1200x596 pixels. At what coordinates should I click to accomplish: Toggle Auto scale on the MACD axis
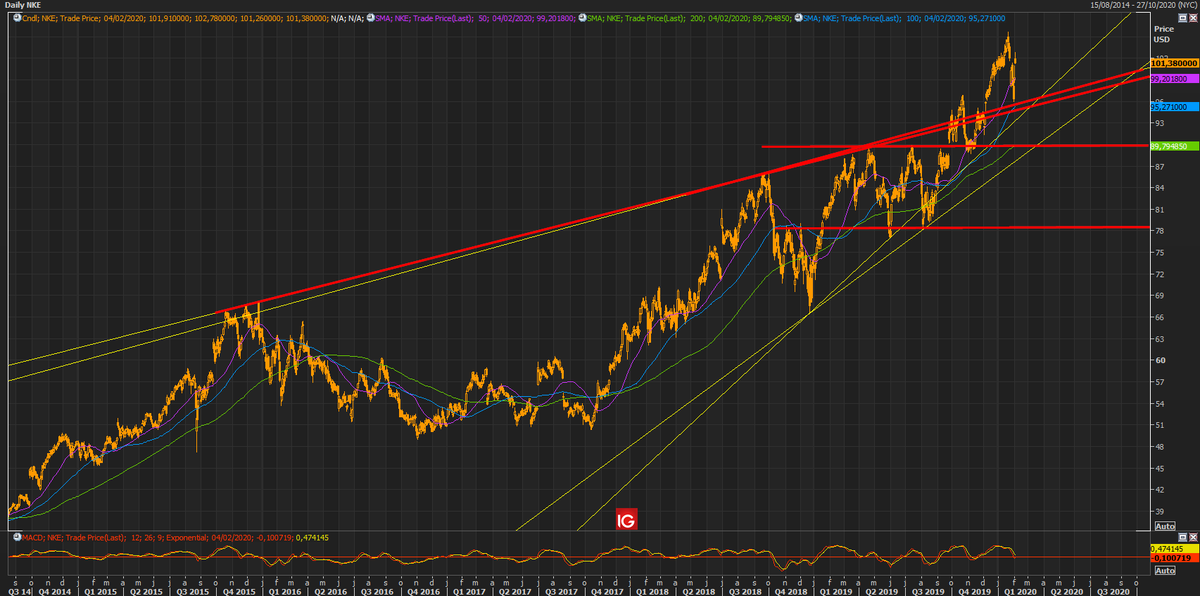point(1165,570)
